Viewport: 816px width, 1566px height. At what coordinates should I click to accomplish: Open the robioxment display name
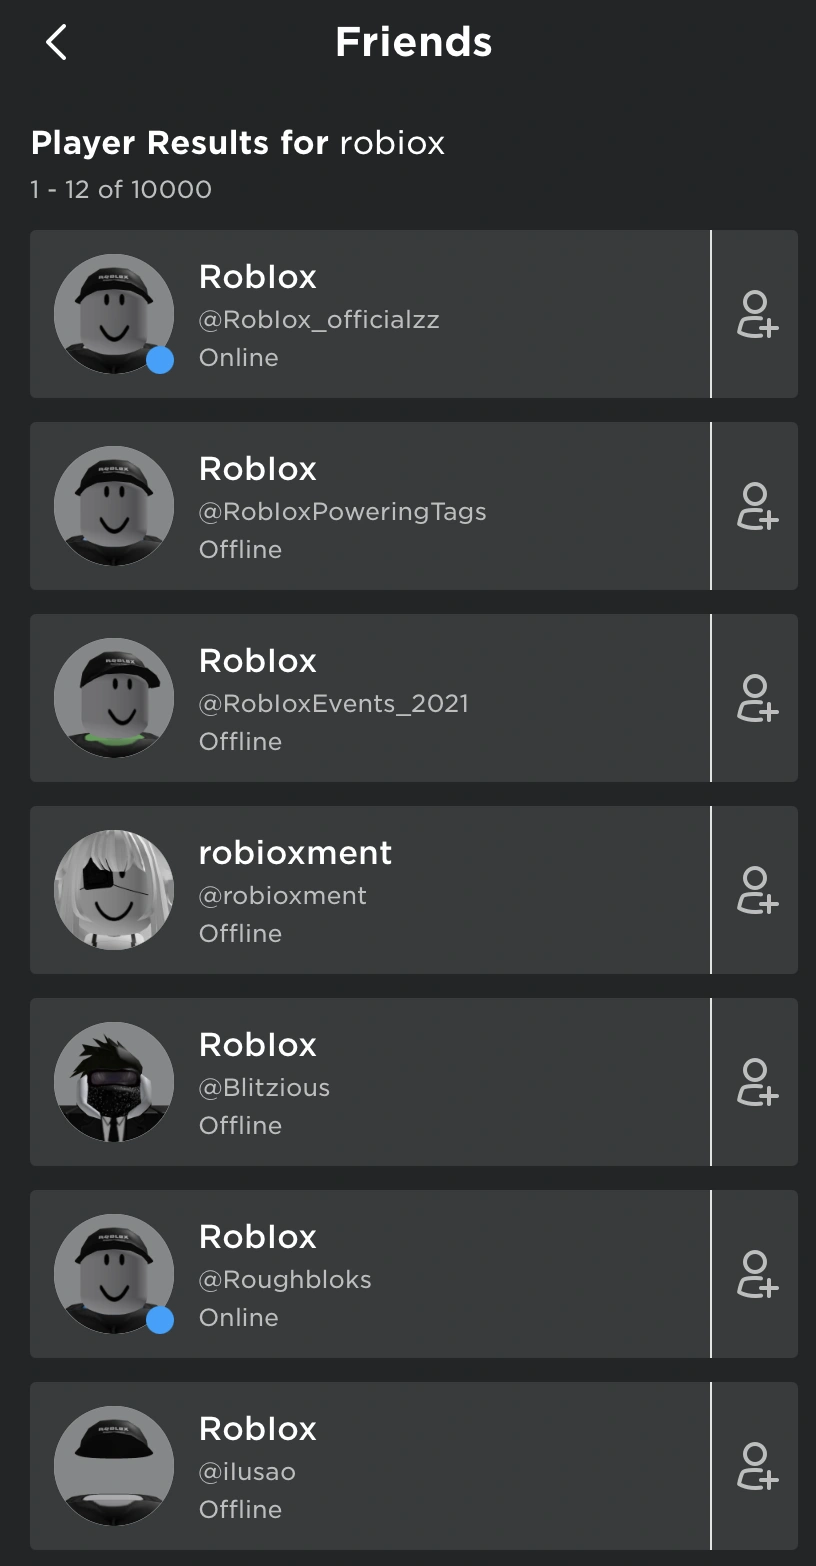tap(295, 853)
